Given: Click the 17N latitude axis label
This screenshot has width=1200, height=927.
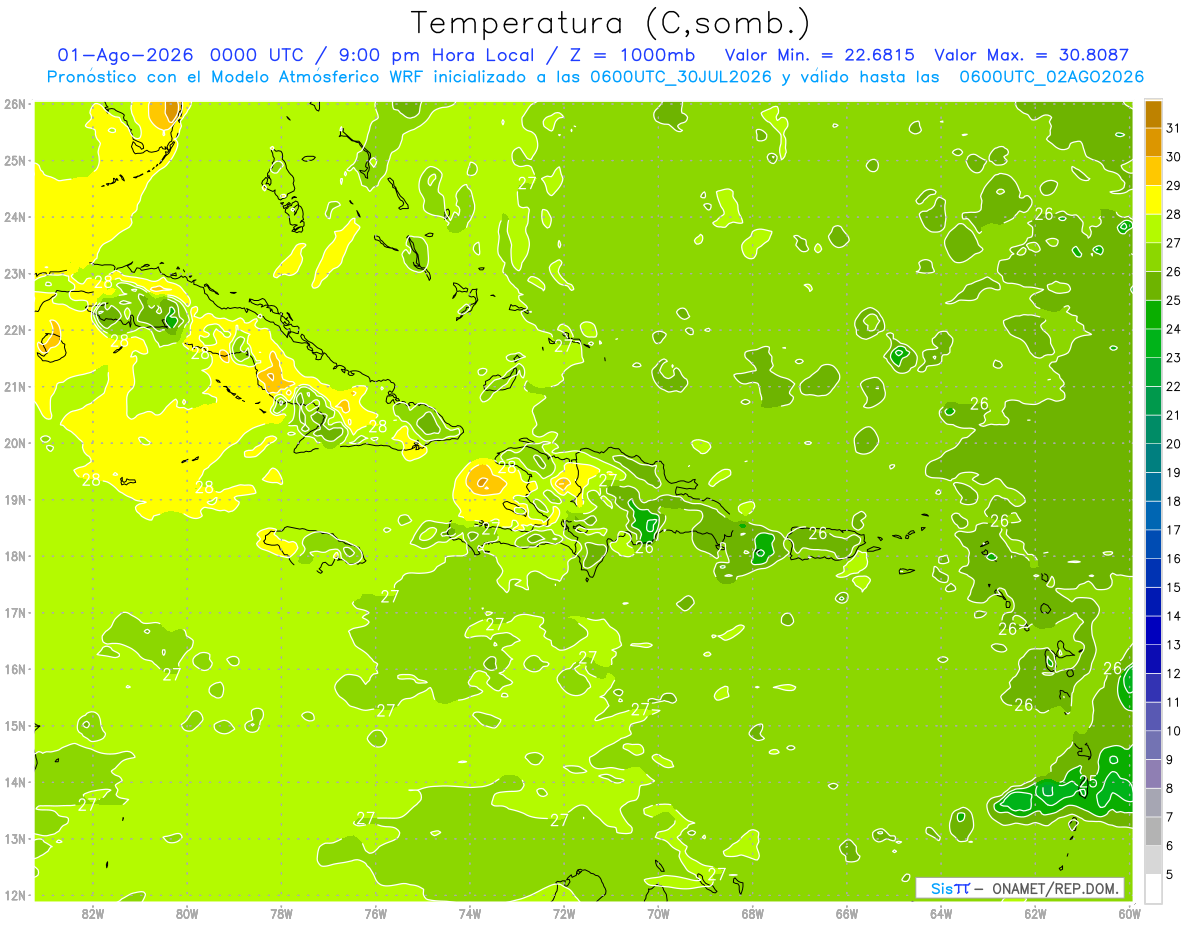Looking at the screenshot, I should coord(15,612).
